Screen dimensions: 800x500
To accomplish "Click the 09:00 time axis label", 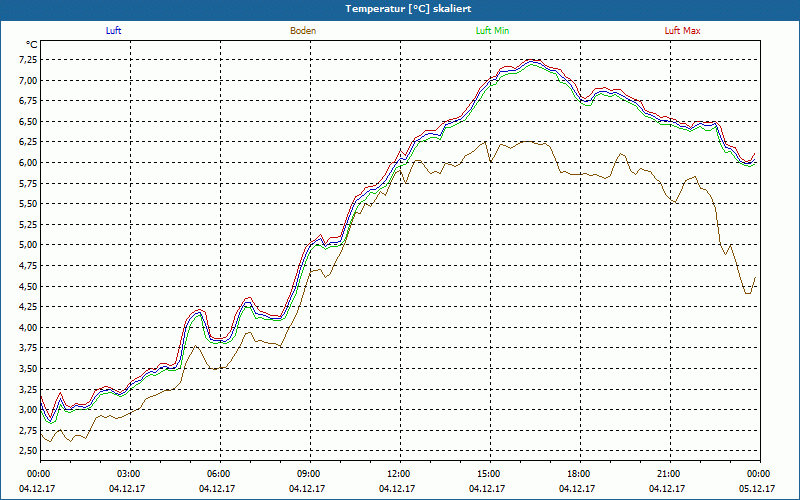I will point(310,474).
